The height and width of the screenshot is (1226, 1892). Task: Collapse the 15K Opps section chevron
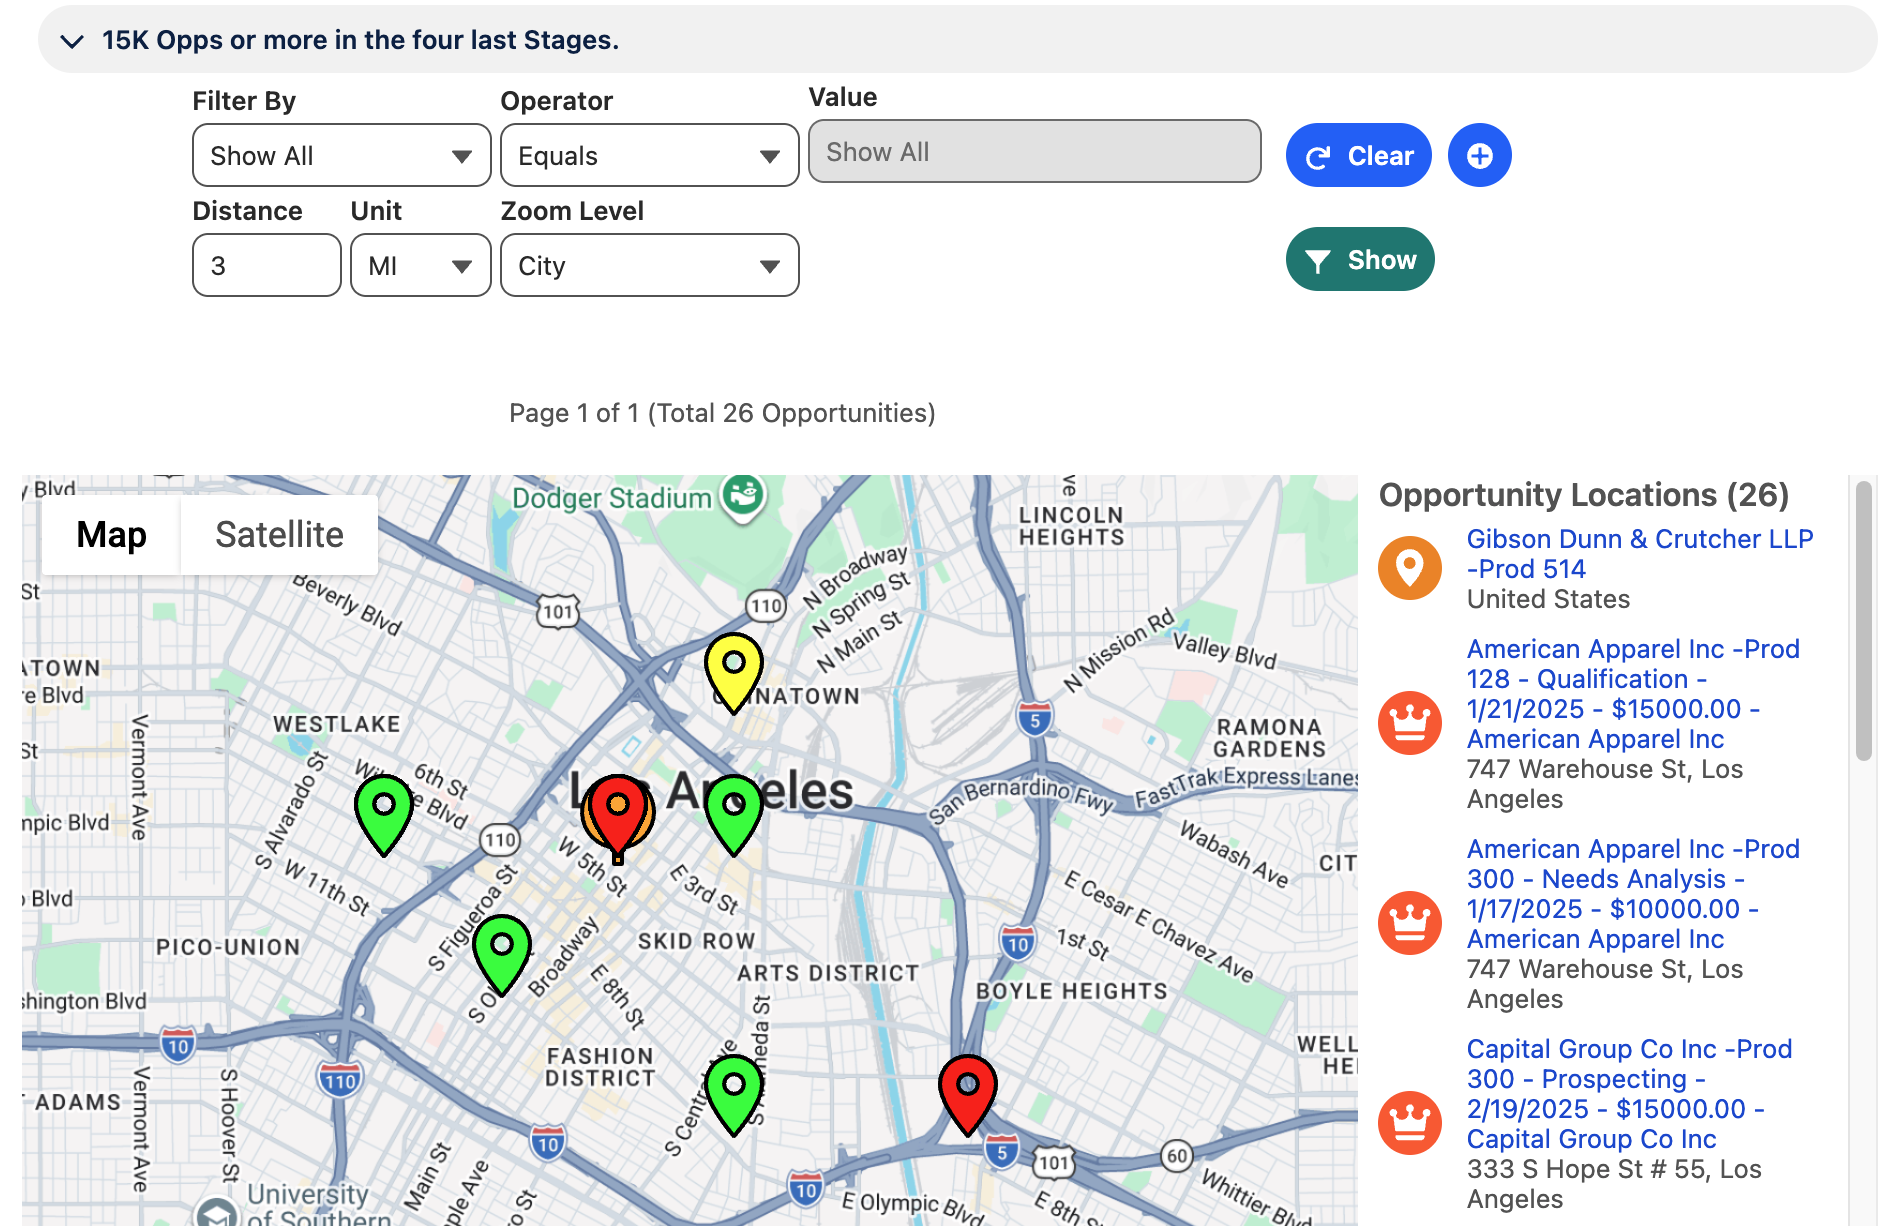point(72,41)
